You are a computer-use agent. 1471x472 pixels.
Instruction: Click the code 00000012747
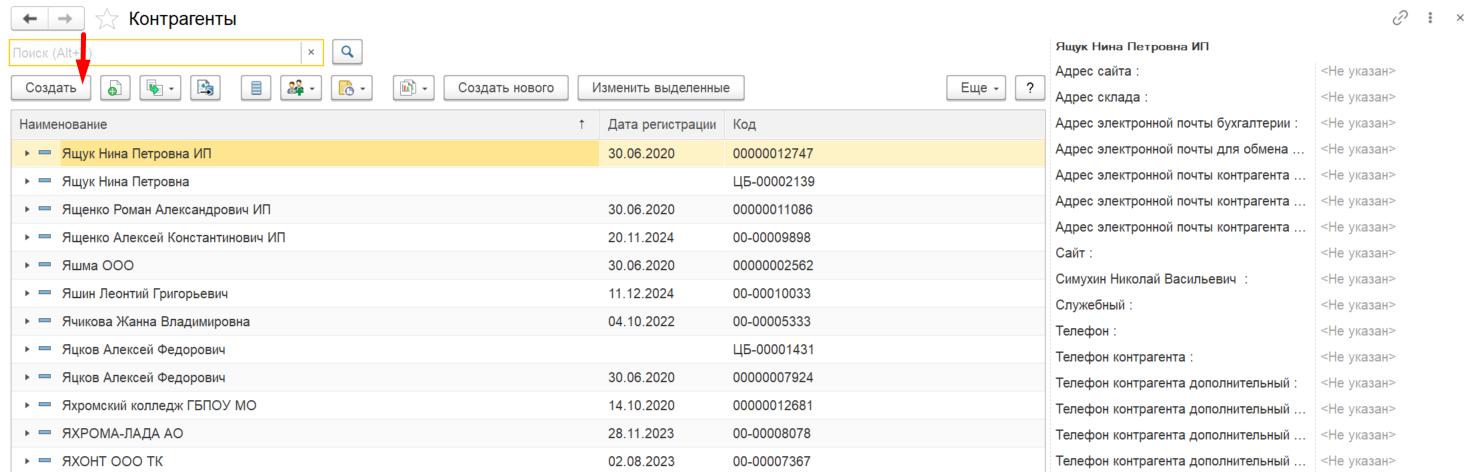tap(773, 154)
